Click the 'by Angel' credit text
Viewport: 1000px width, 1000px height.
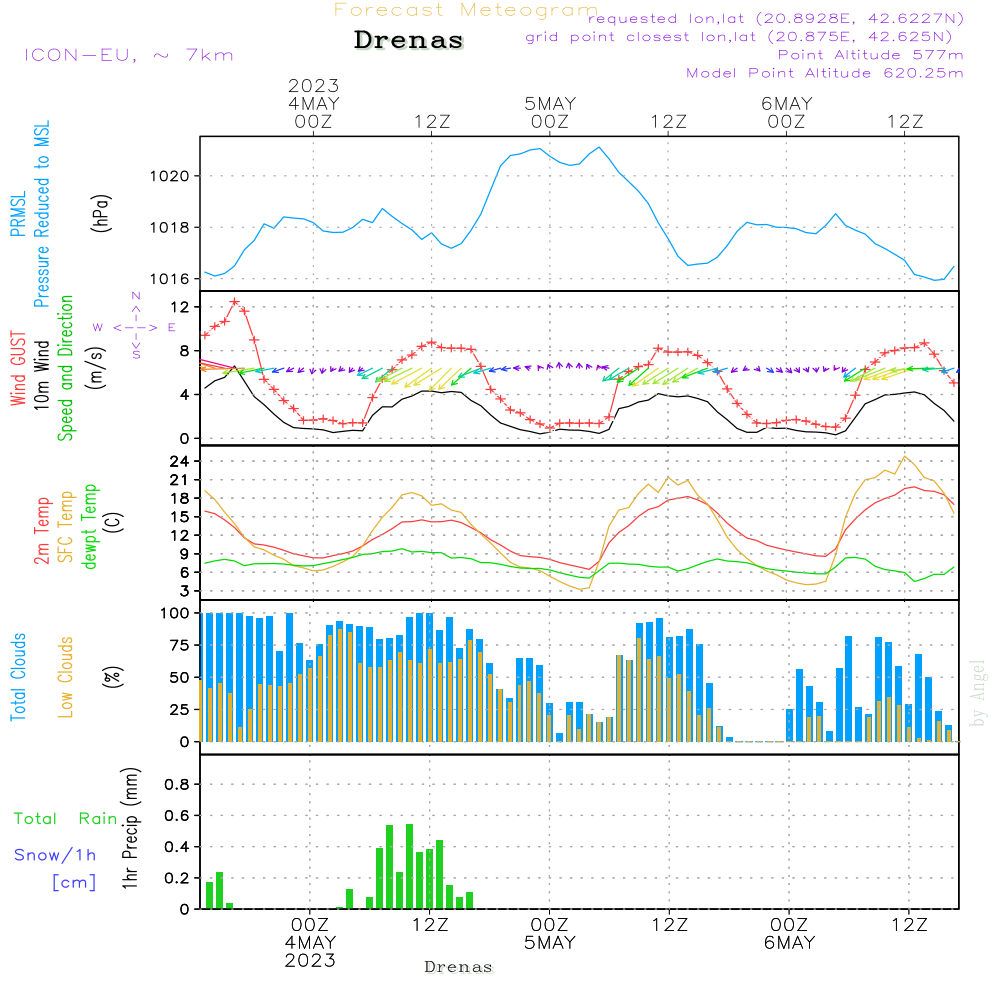(x=978, y=693)
